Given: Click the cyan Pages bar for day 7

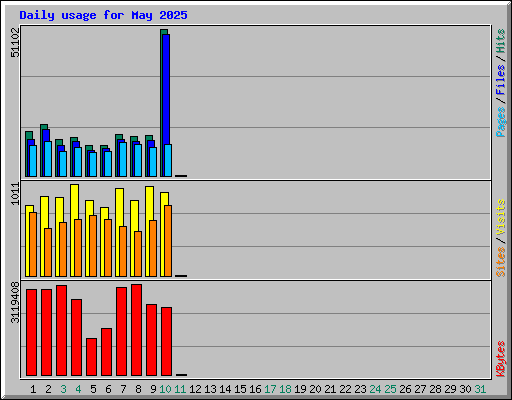Looking at the screenshot, I should pyautogui.click(x=123, y=159).
